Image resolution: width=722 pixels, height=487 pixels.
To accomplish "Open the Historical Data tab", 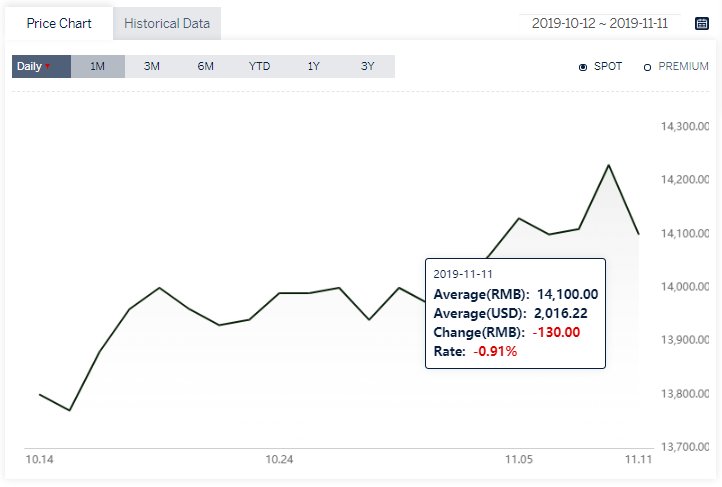I will click(x=167, y=23).
